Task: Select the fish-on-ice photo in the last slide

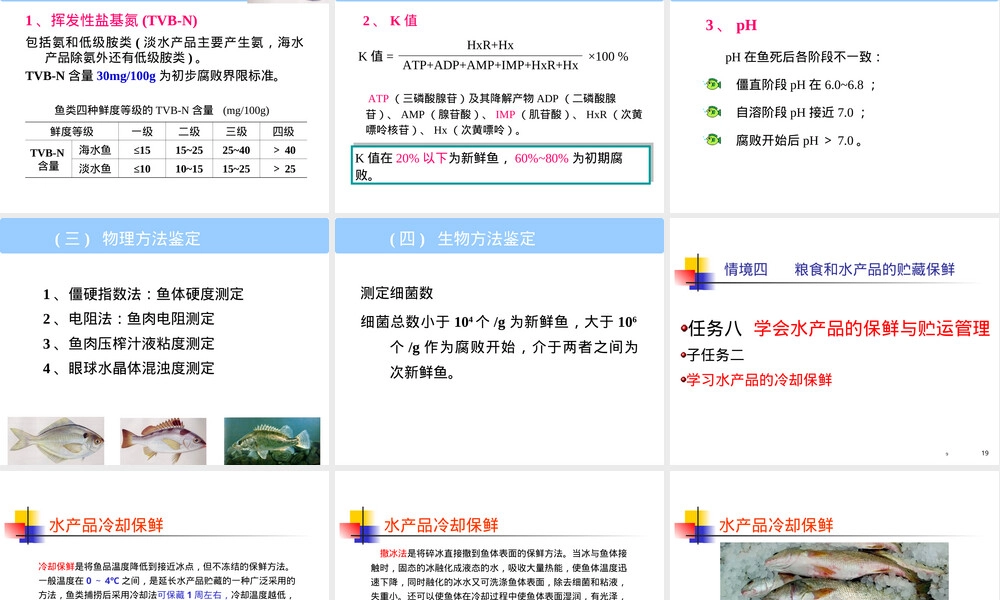Action: (834, 571)
